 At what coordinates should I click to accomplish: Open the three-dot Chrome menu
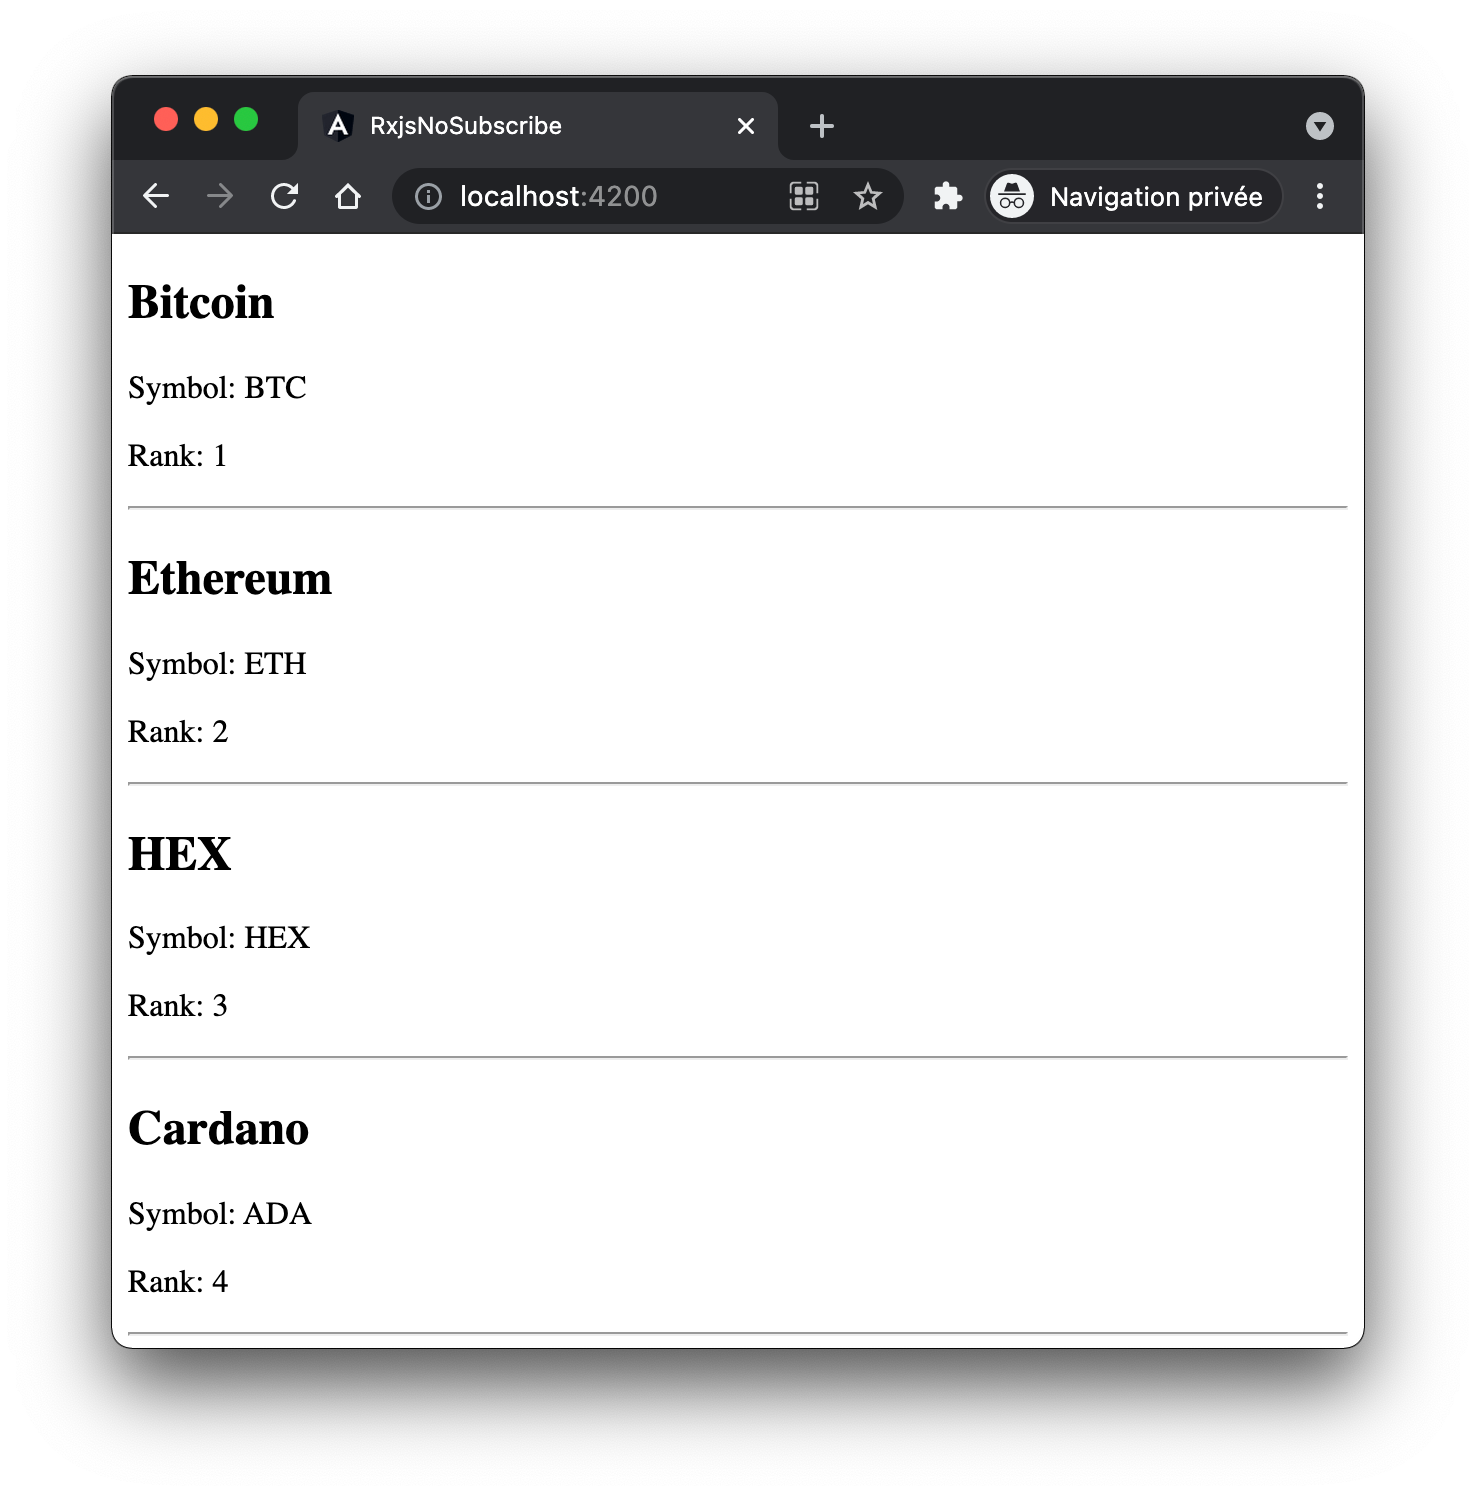pos(1320,196)
